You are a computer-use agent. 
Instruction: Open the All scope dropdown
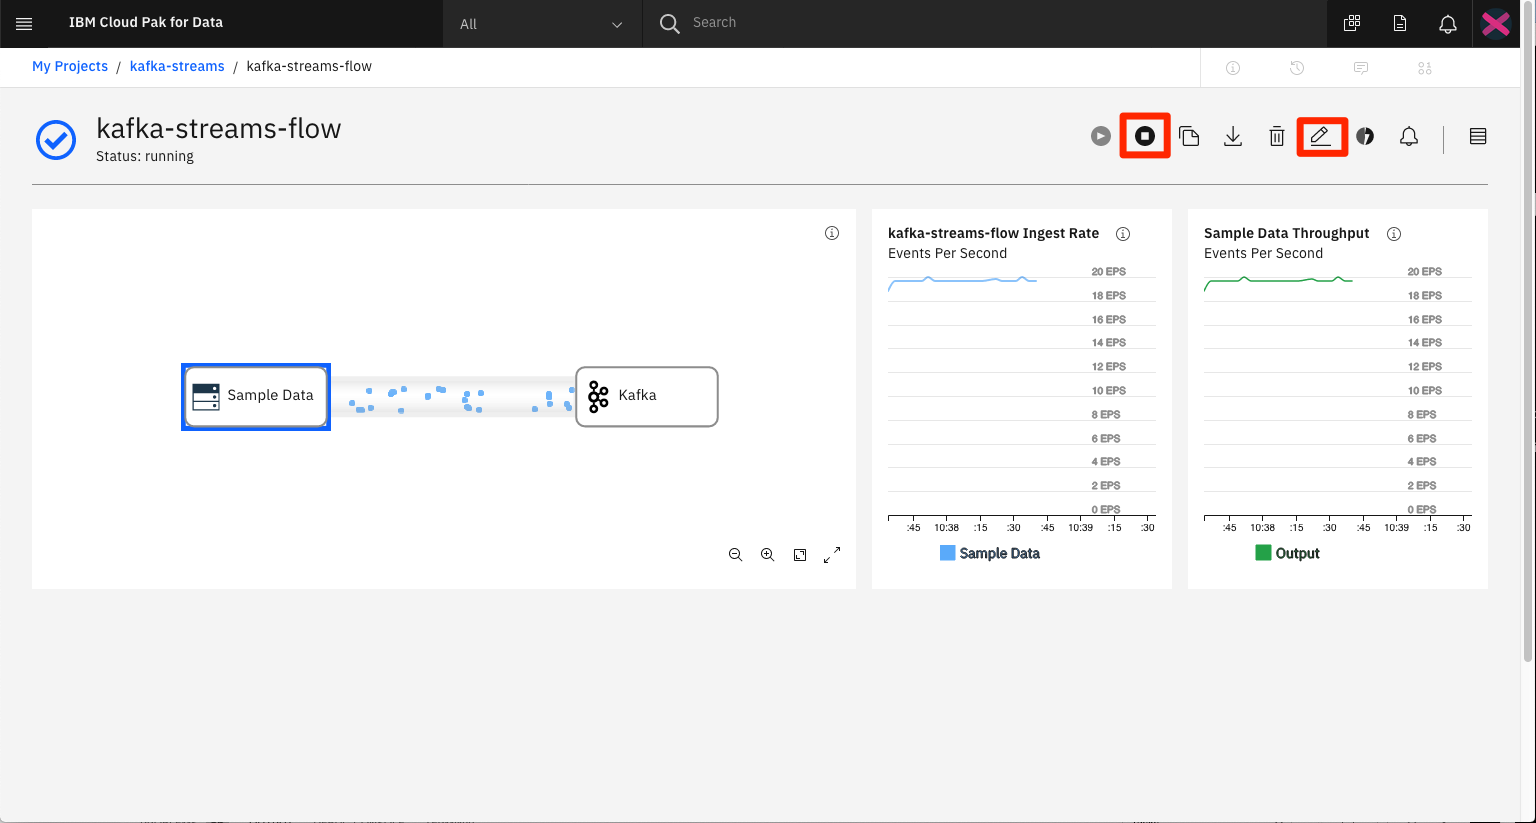click(x=542, y=24)
